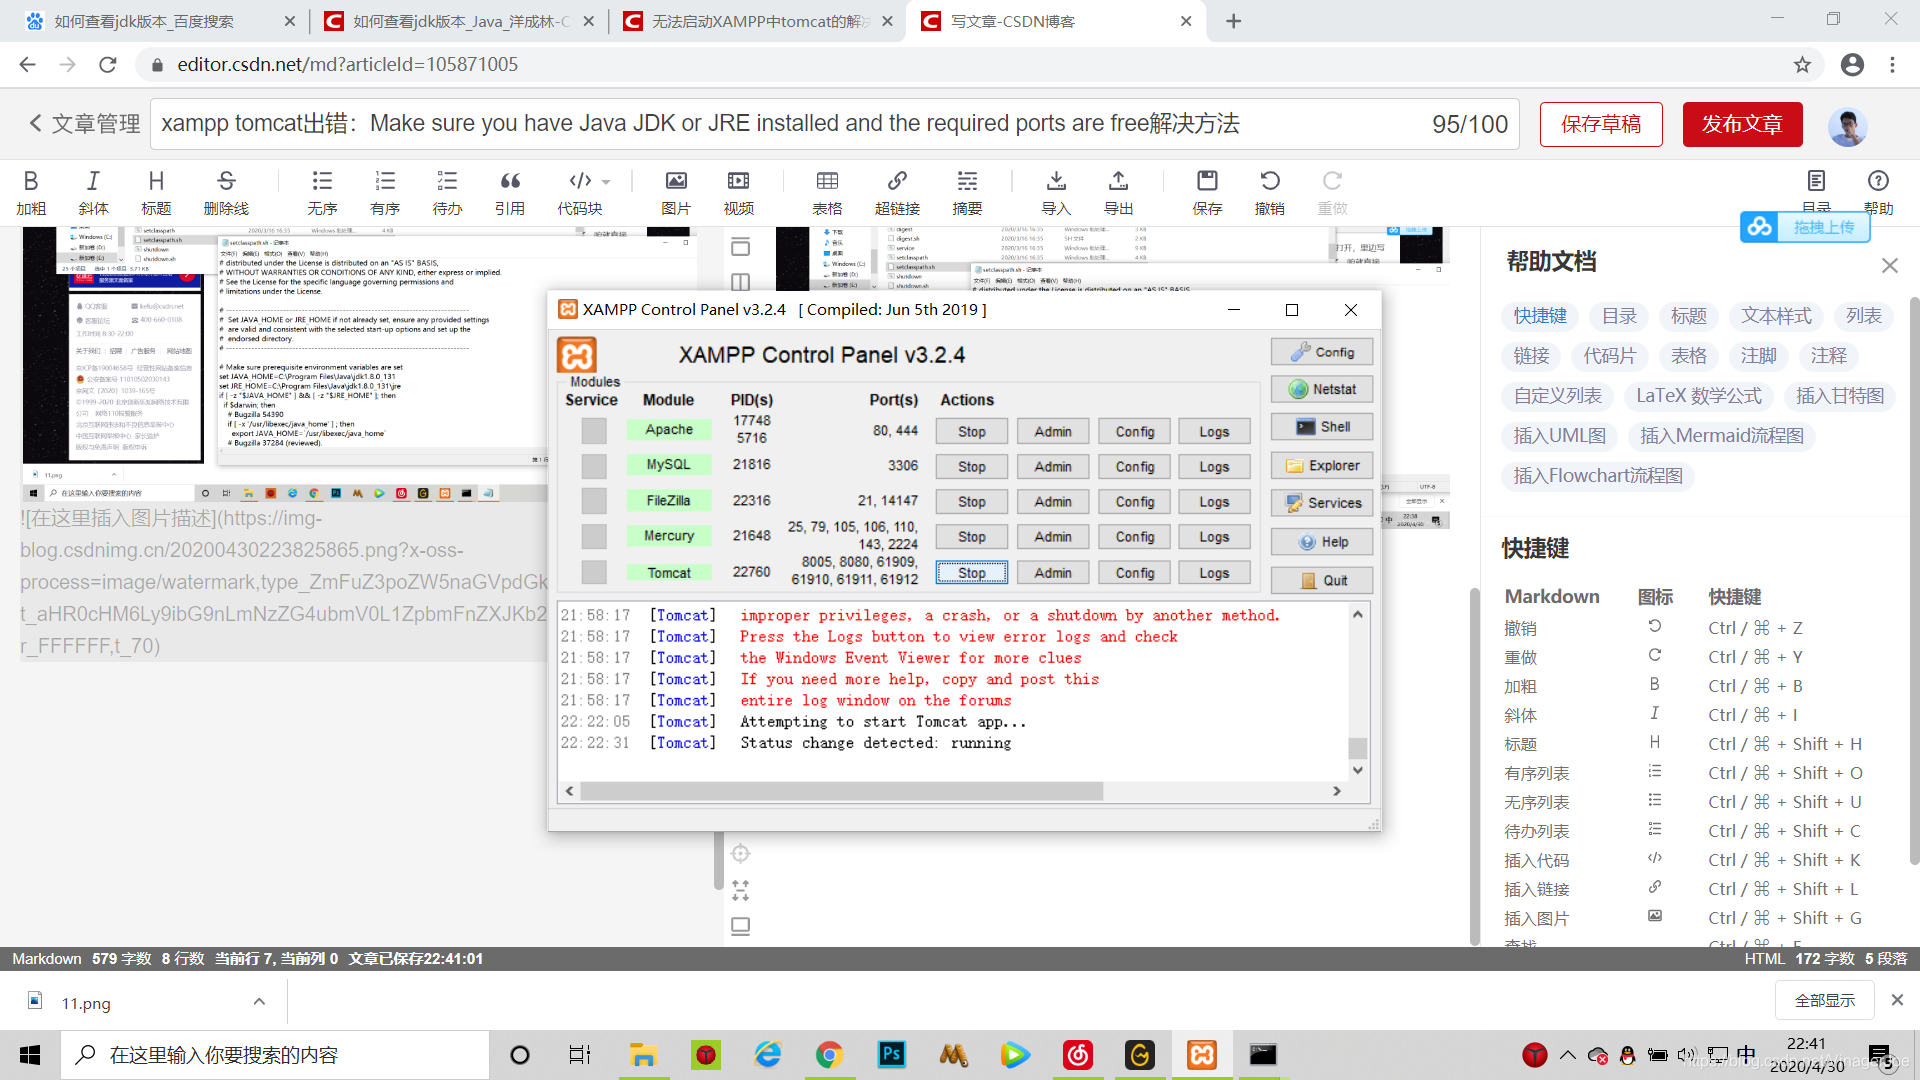Insert an image (图片) via toolbar

(x=676, y=192)
